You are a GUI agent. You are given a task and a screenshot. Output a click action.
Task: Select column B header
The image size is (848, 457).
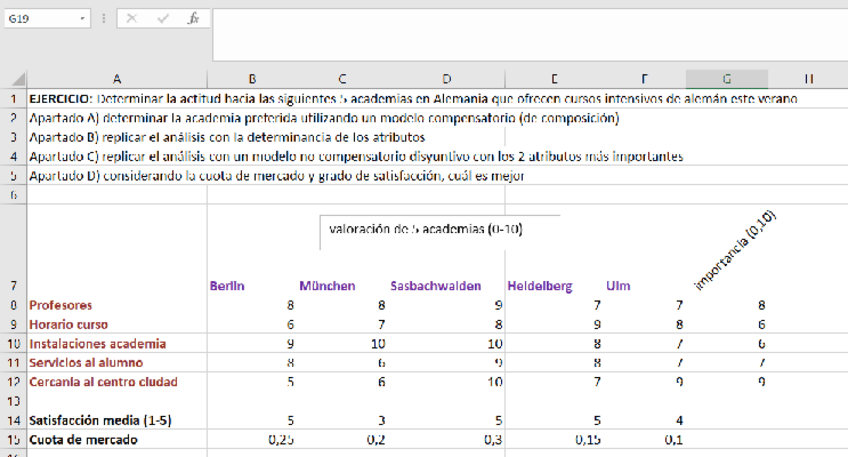tap(252, 78)
